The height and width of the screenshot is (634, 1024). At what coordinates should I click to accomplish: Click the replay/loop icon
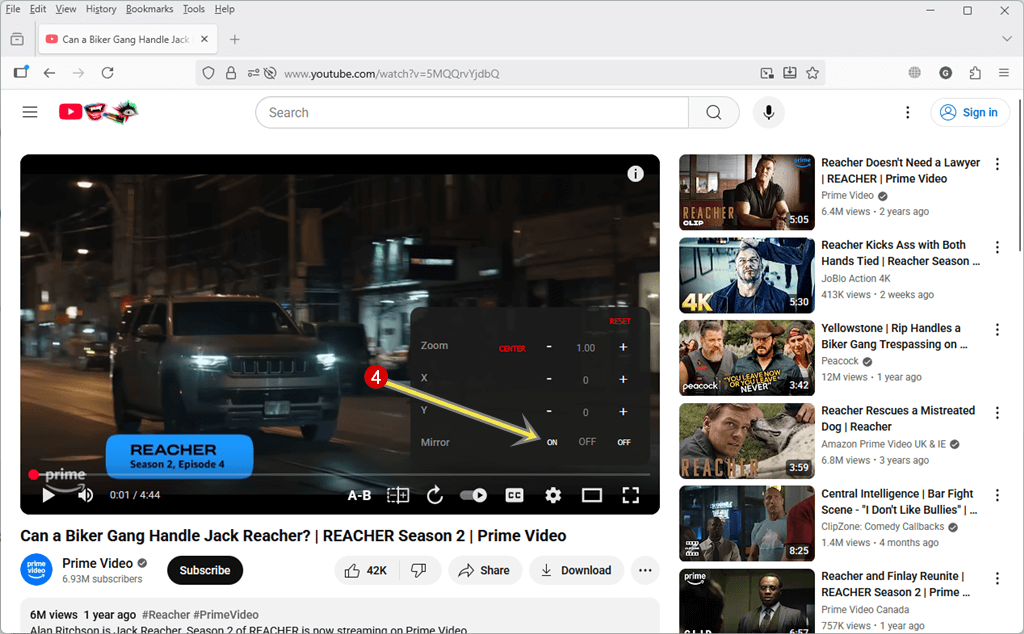[435, 496]
